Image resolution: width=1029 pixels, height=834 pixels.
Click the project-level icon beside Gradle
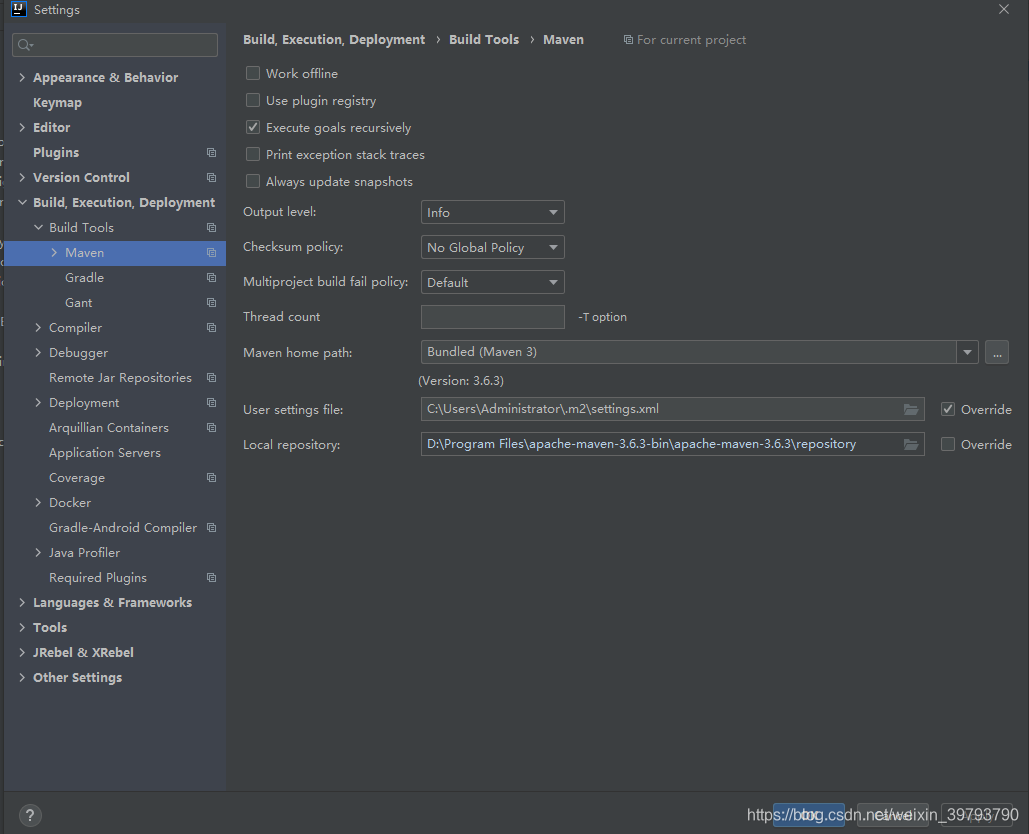click(211, 278)
